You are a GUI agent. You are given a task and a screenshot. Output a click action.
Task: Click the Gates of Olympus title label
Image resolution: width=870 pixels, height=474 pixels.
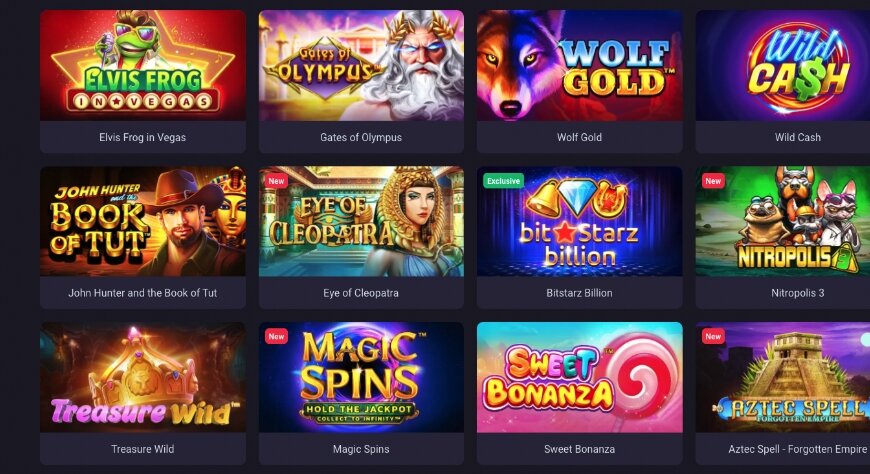click(361, 137)
